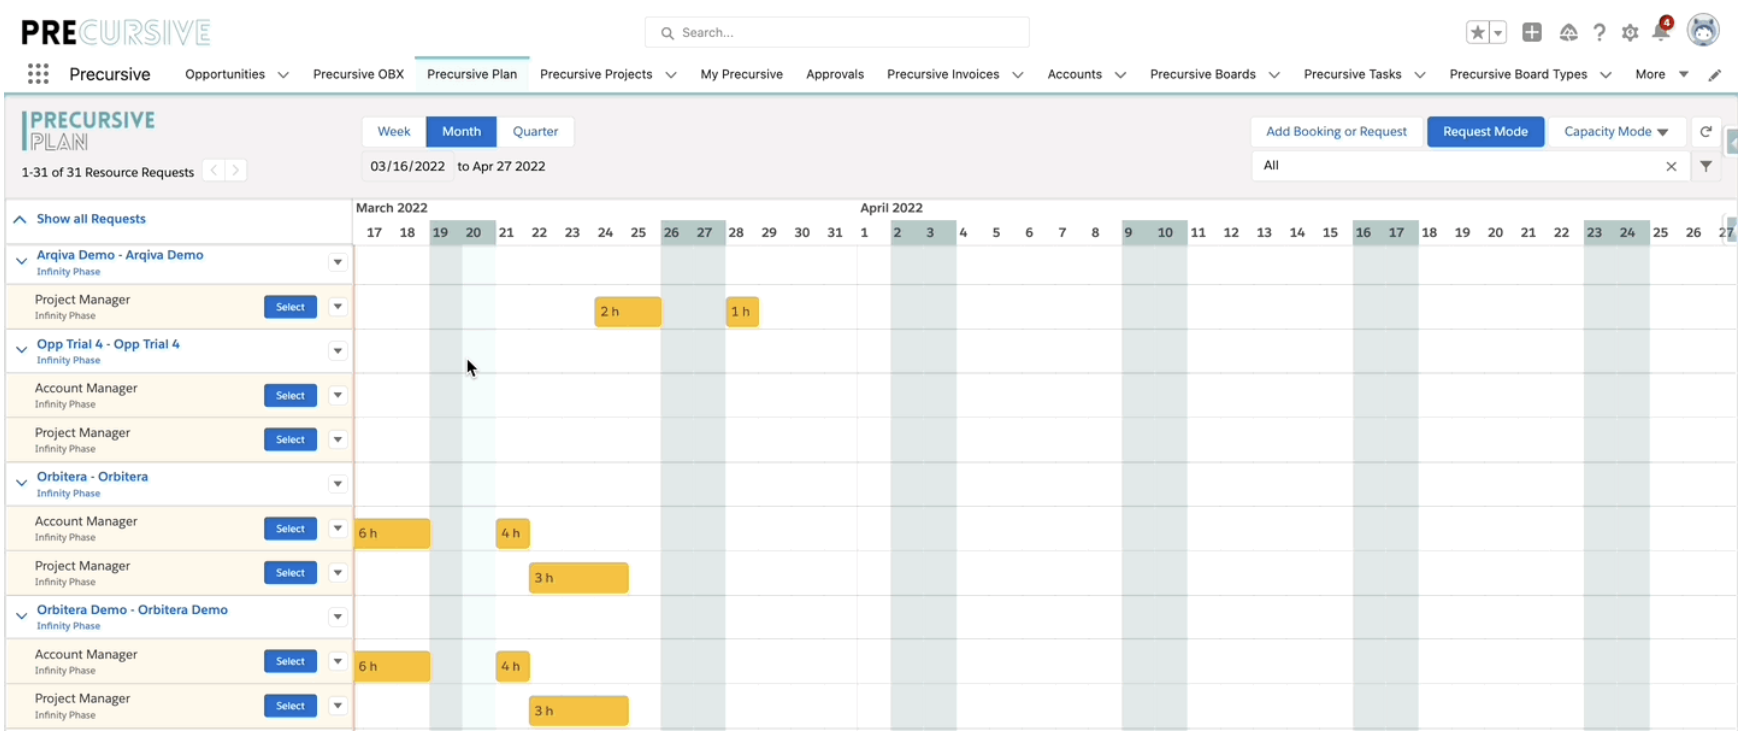The image size is (1744, 738).
Task: Expand Precursive Boards dropdown chevron
Action: (x=1274, y=75)
